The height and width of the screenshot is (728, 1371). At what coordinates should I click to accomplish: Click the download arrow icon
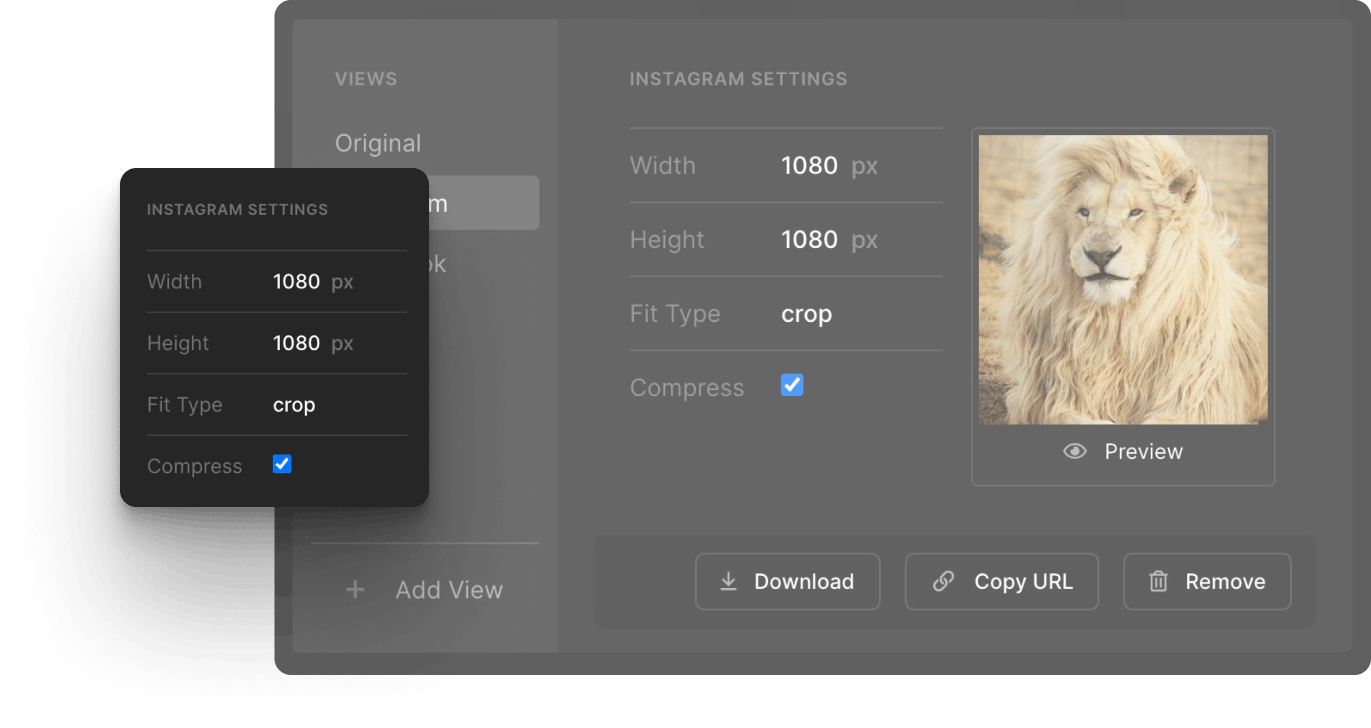(x=729, y=582)
